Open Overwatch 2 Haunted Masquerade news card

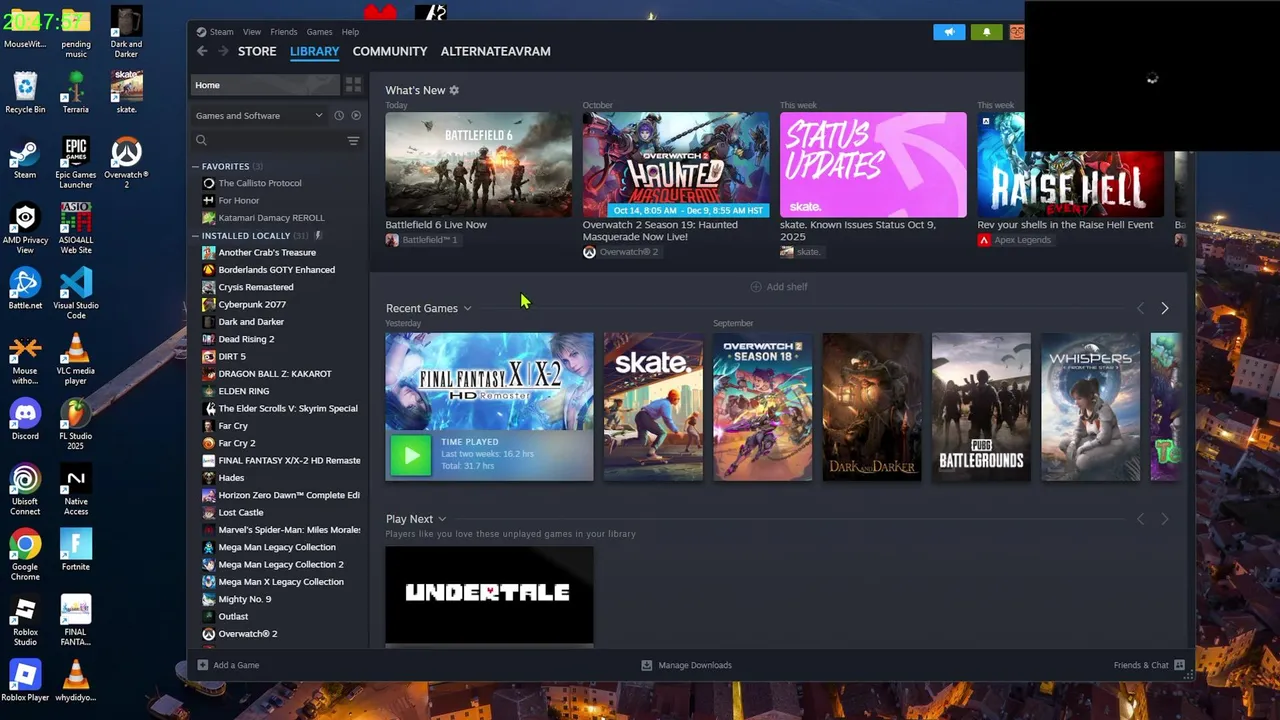tap(676, 165)
